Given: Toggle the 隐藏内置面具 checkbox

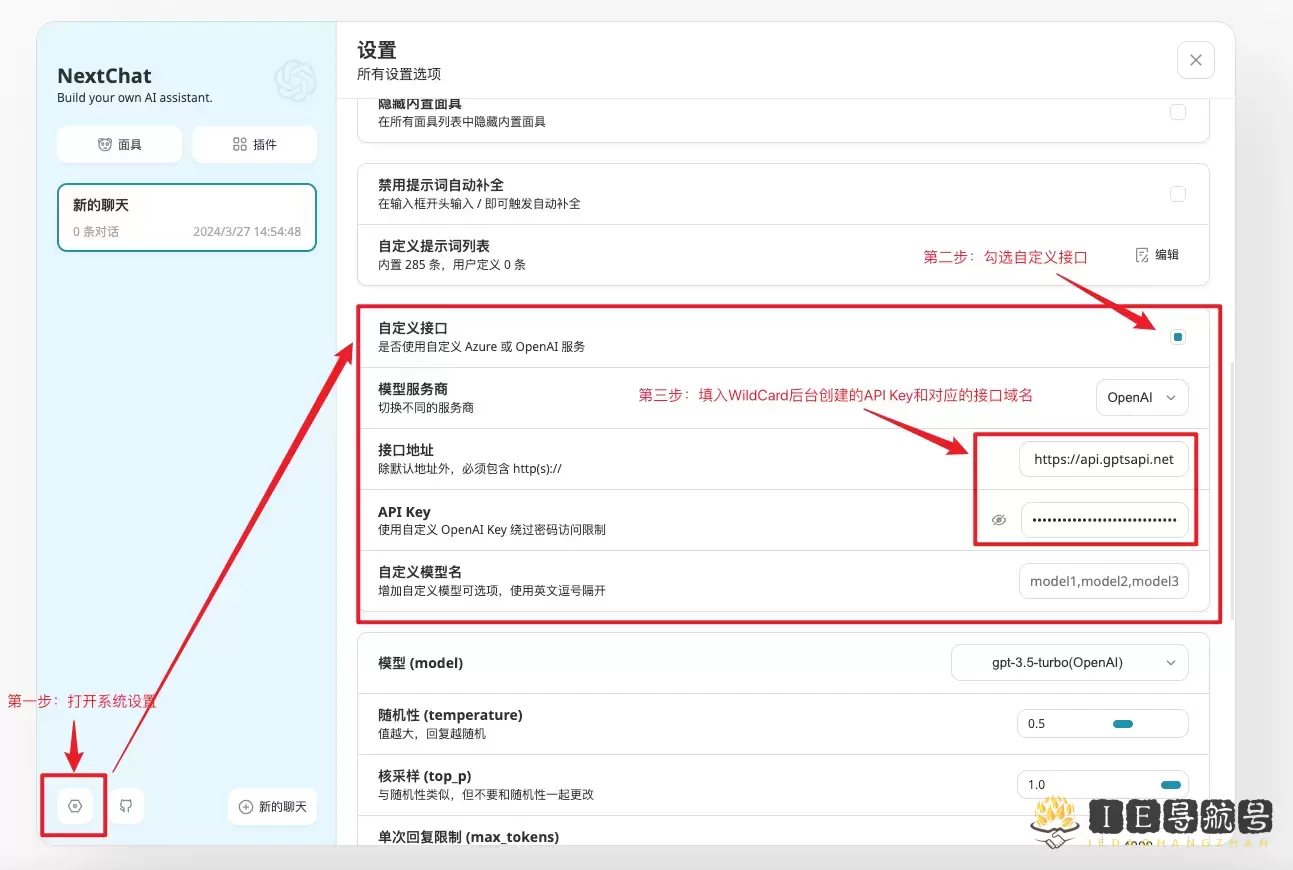Looking at the screenshot, I should (1178, 112).
